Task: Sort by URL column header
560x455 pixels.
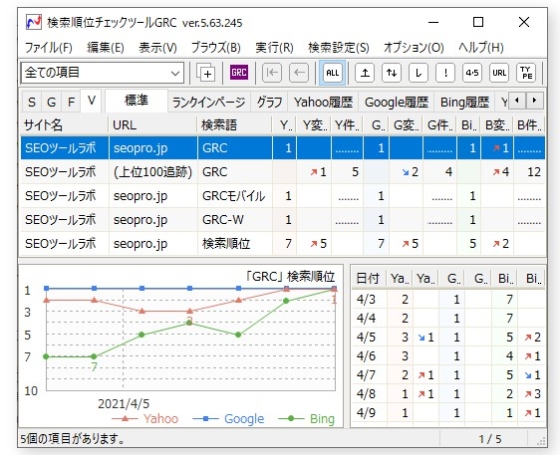Action: pos(152,125)
